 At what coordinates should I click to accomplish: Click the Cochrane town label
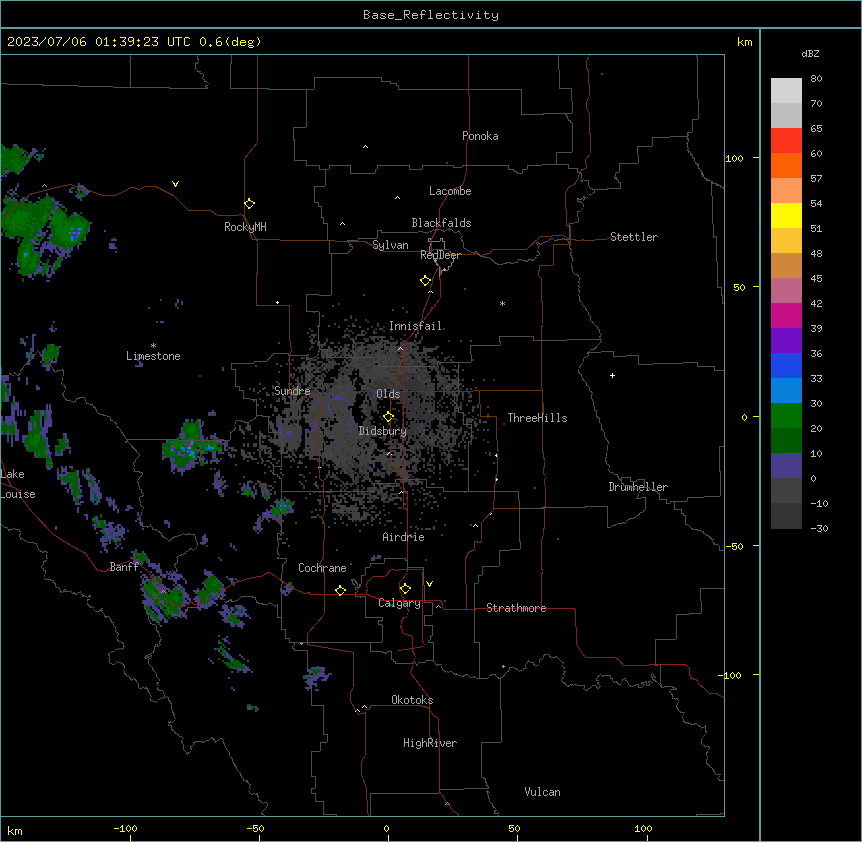(322, 568)
